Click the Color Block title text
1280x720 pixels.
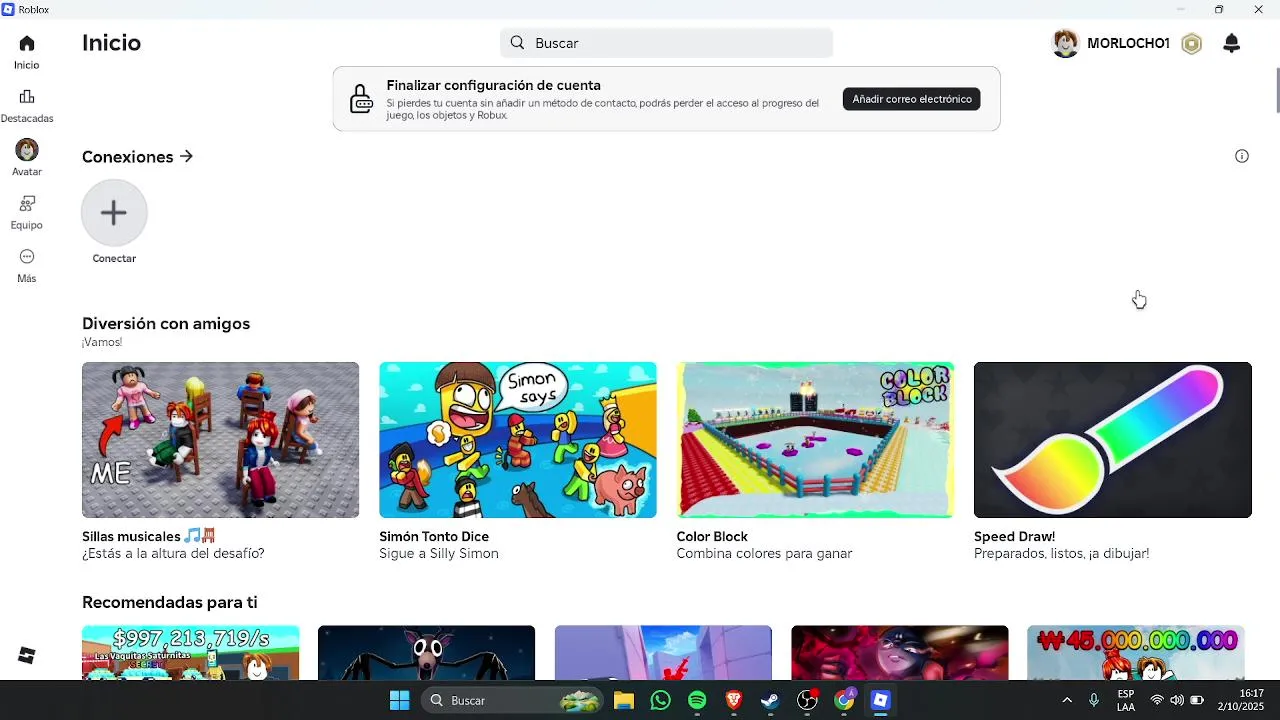(712, 537)
